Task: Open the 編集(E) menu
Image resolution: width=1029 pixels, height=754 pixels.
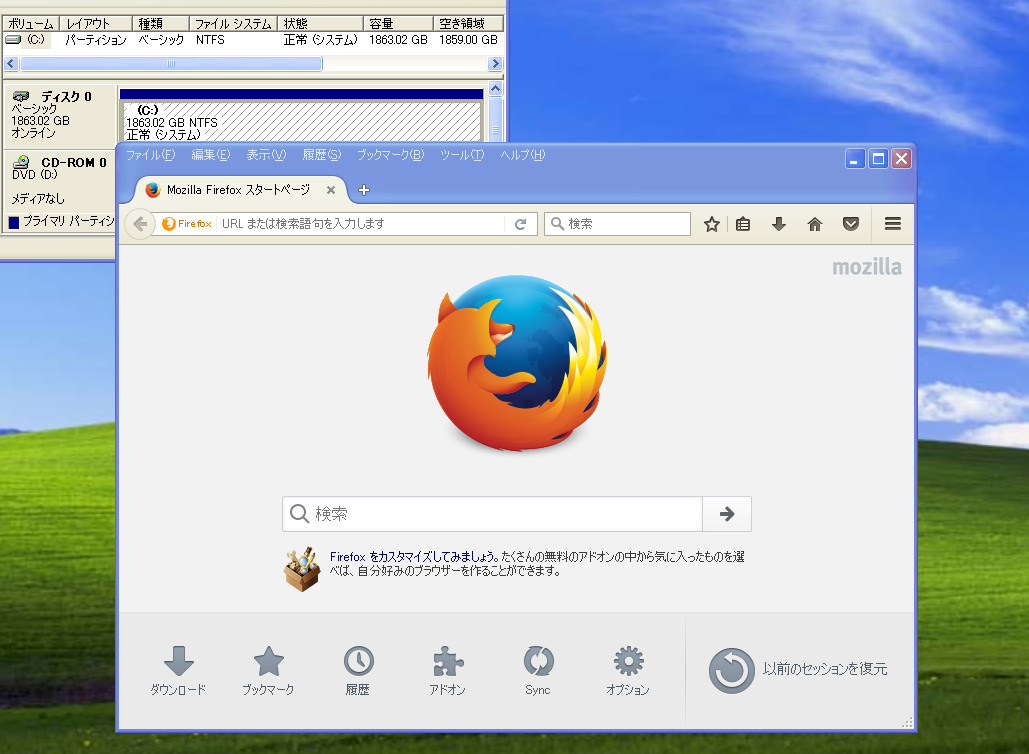Action: click(x=211, y=155)
